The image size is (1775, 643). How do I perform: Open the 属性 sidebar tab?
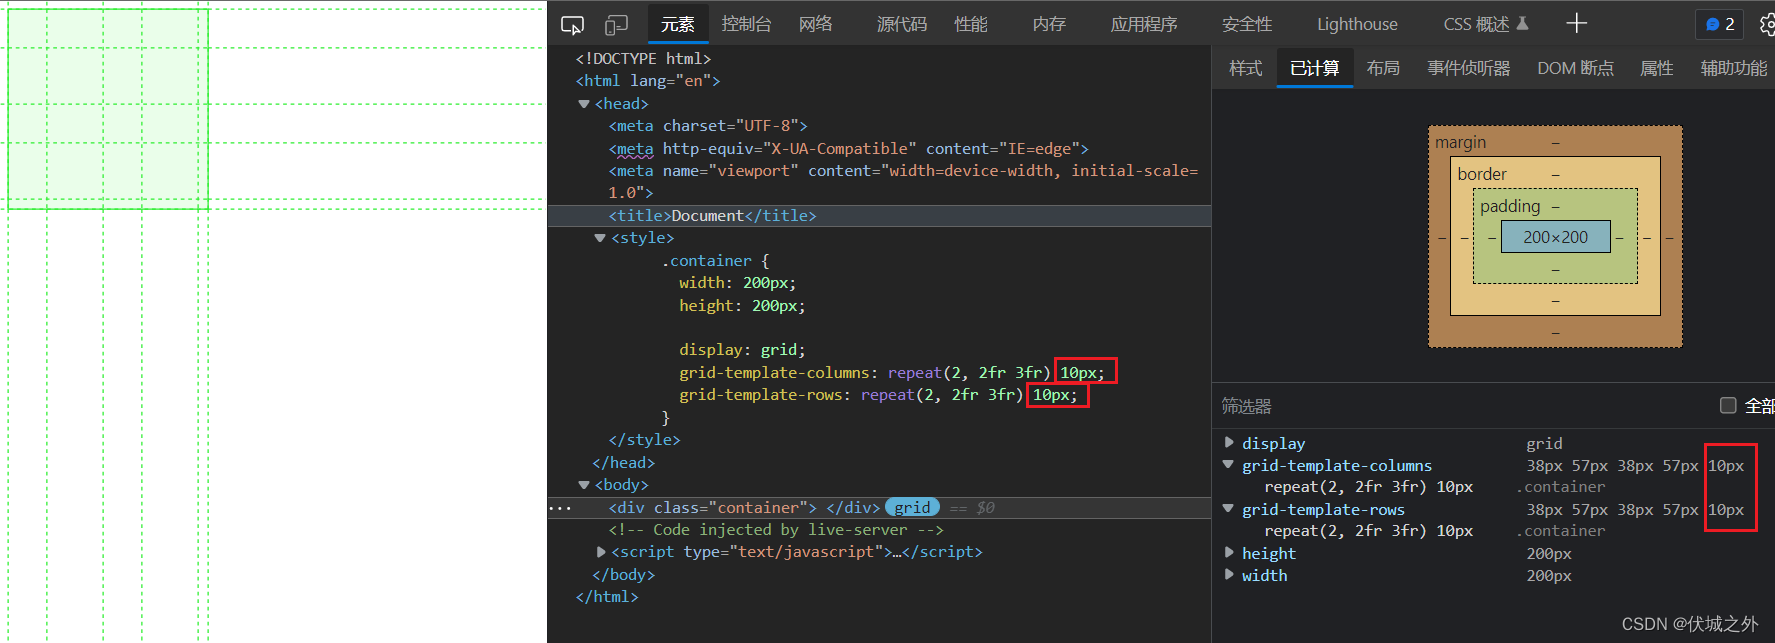(1656, 68)
